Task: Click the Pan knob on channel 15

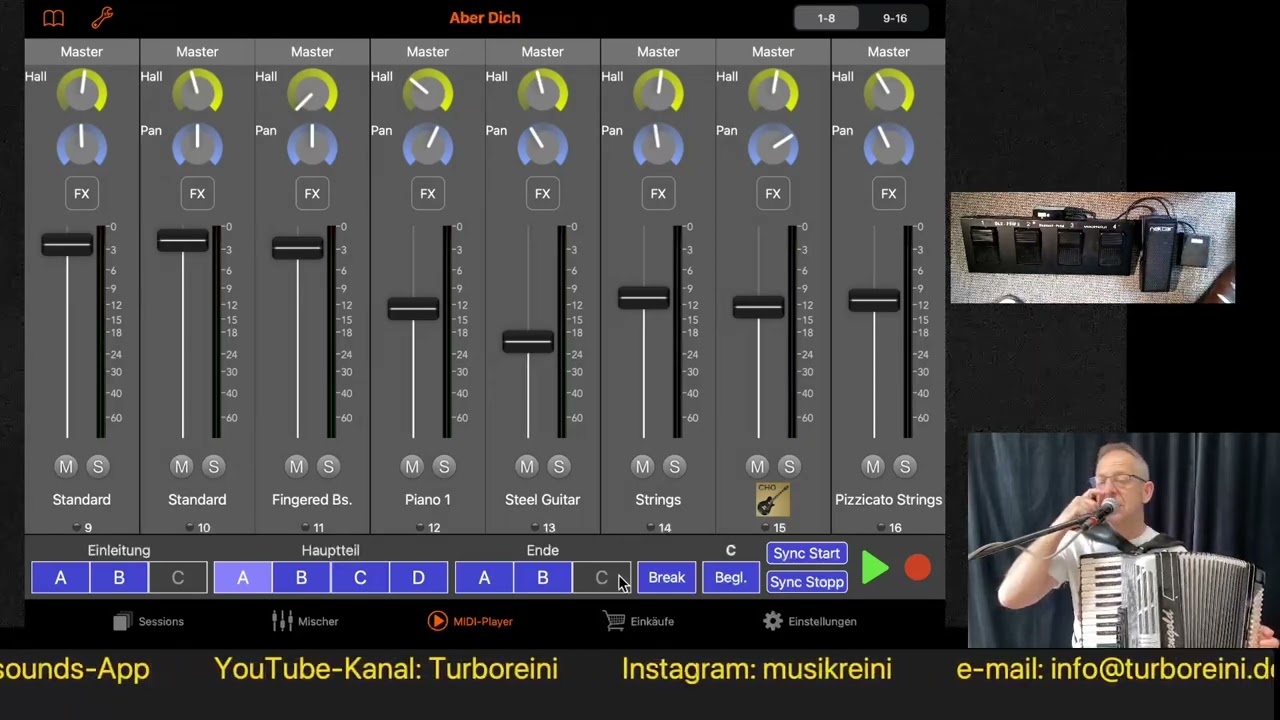Action: 773,146
